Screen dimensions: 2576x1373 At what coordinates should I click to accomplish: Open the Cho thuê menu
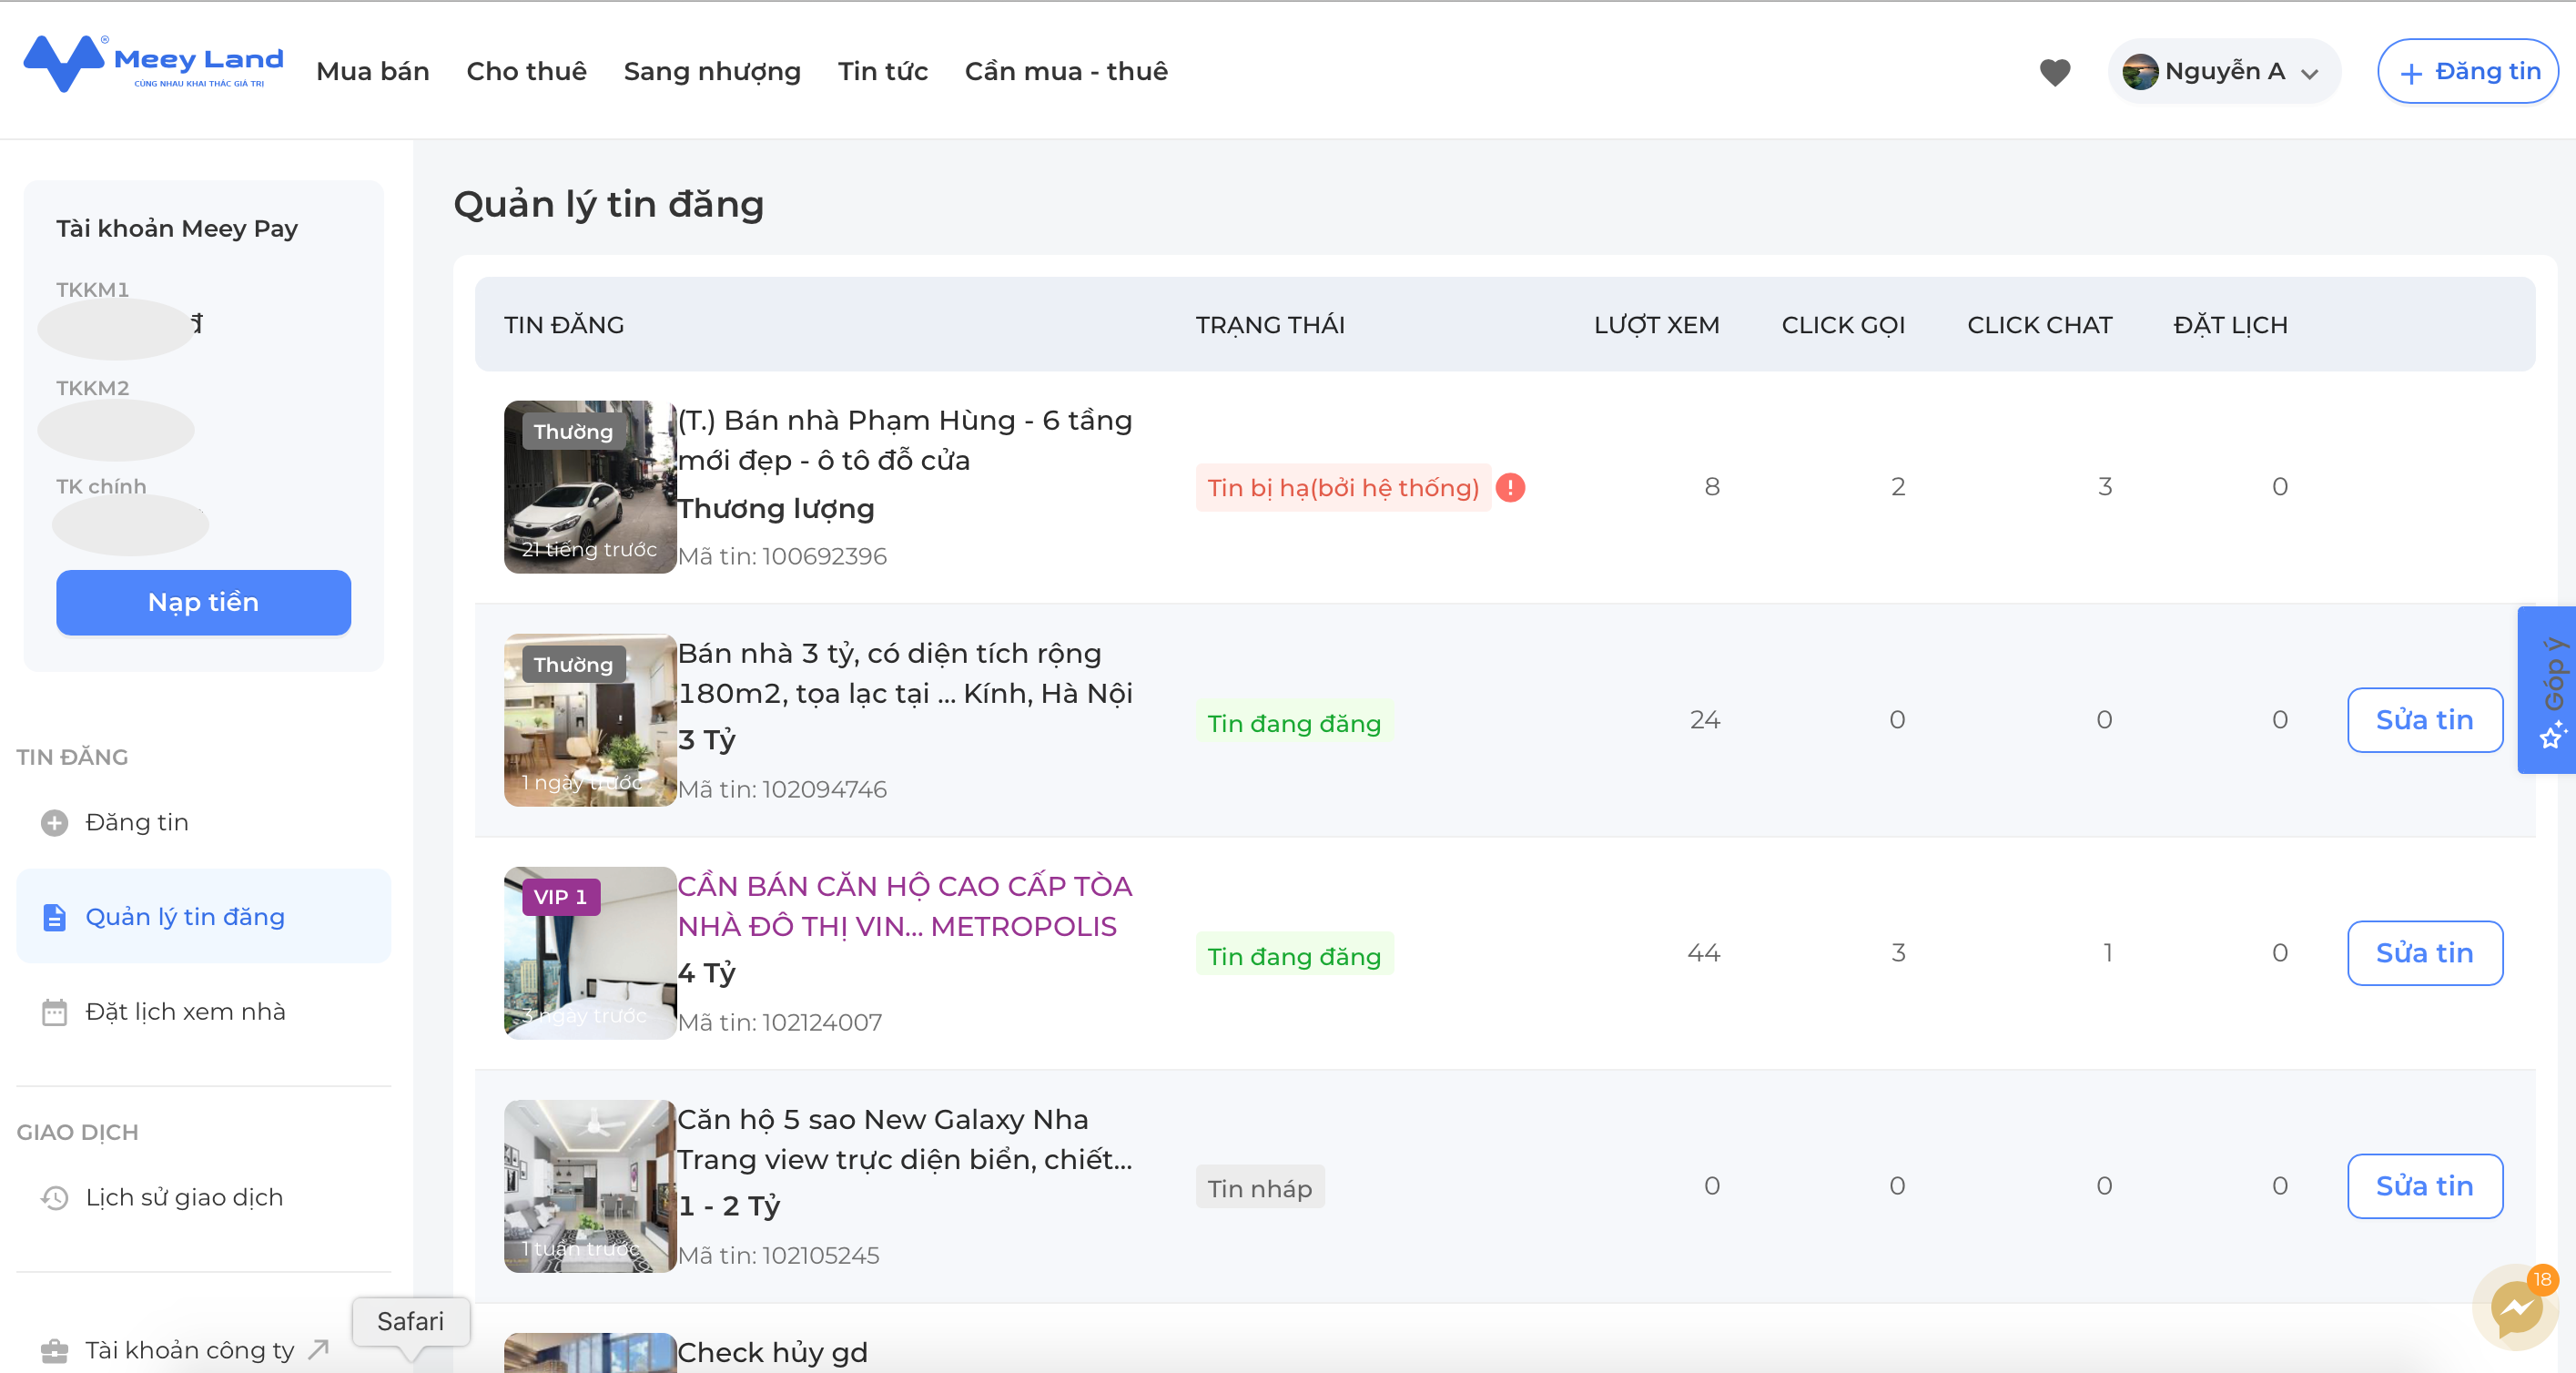click(x=526, y=72)
